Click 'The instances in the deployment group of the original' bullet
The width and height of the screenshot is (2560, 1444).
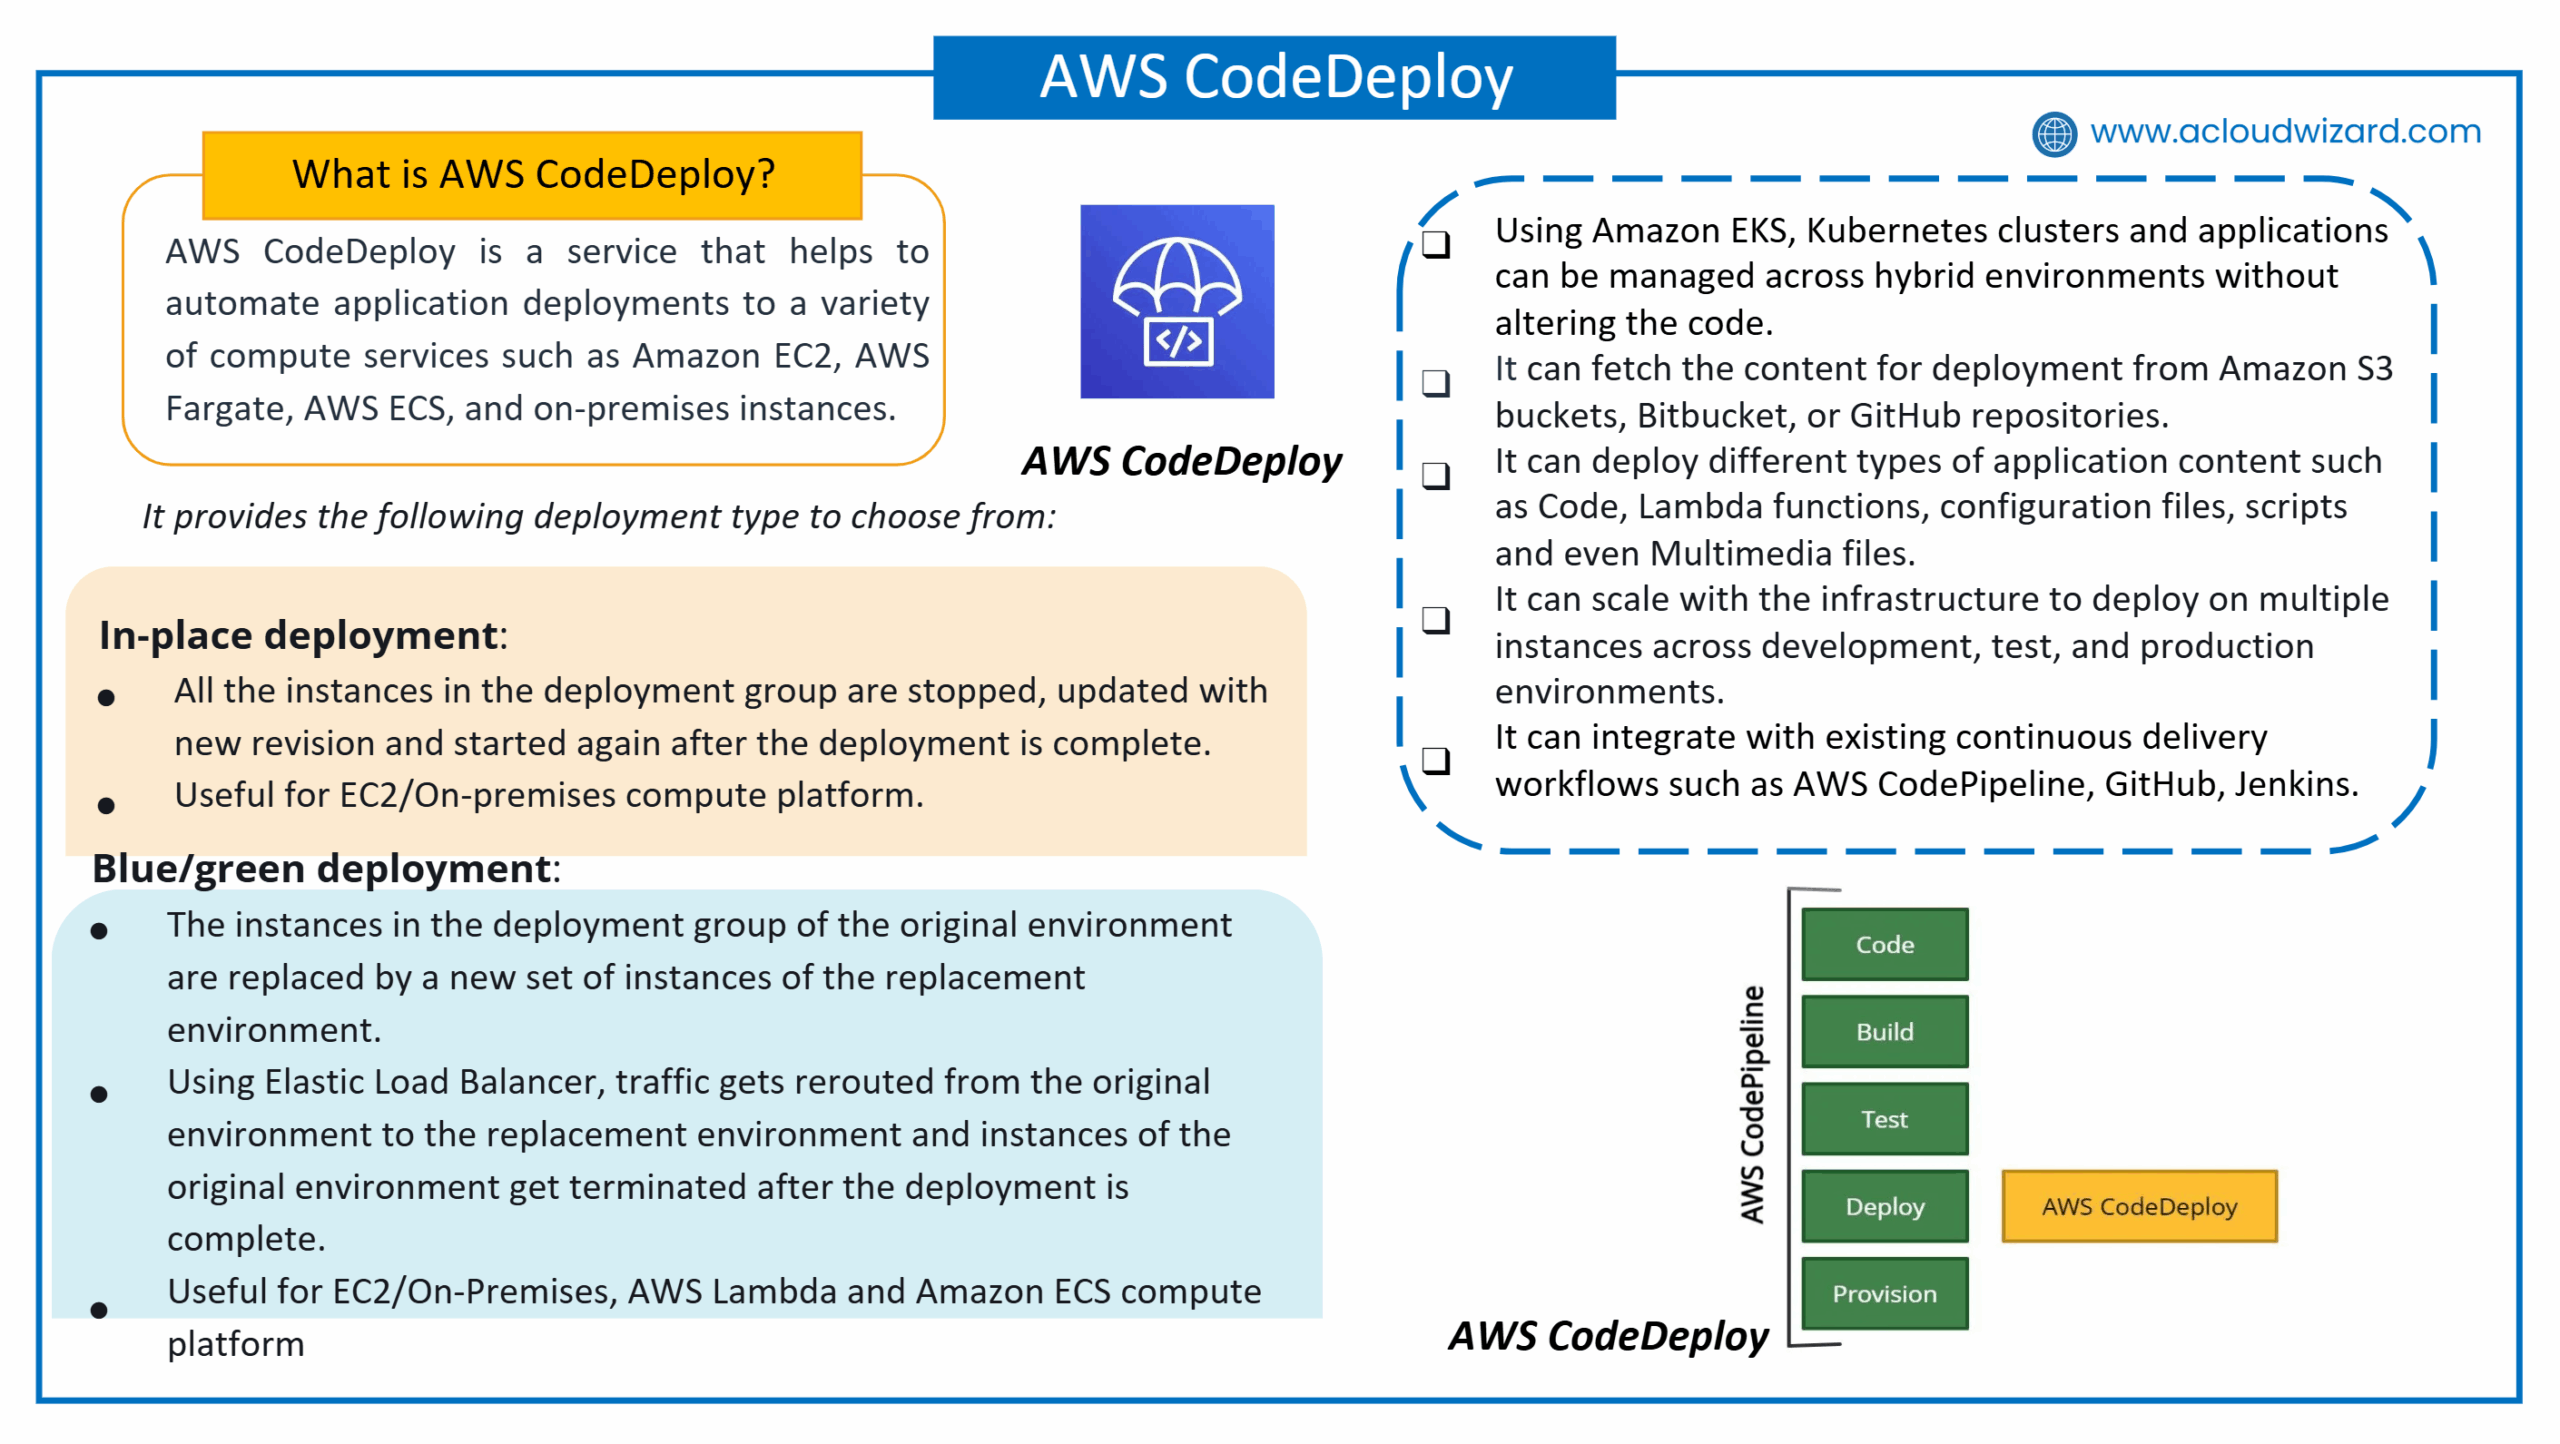pos(699,977)
